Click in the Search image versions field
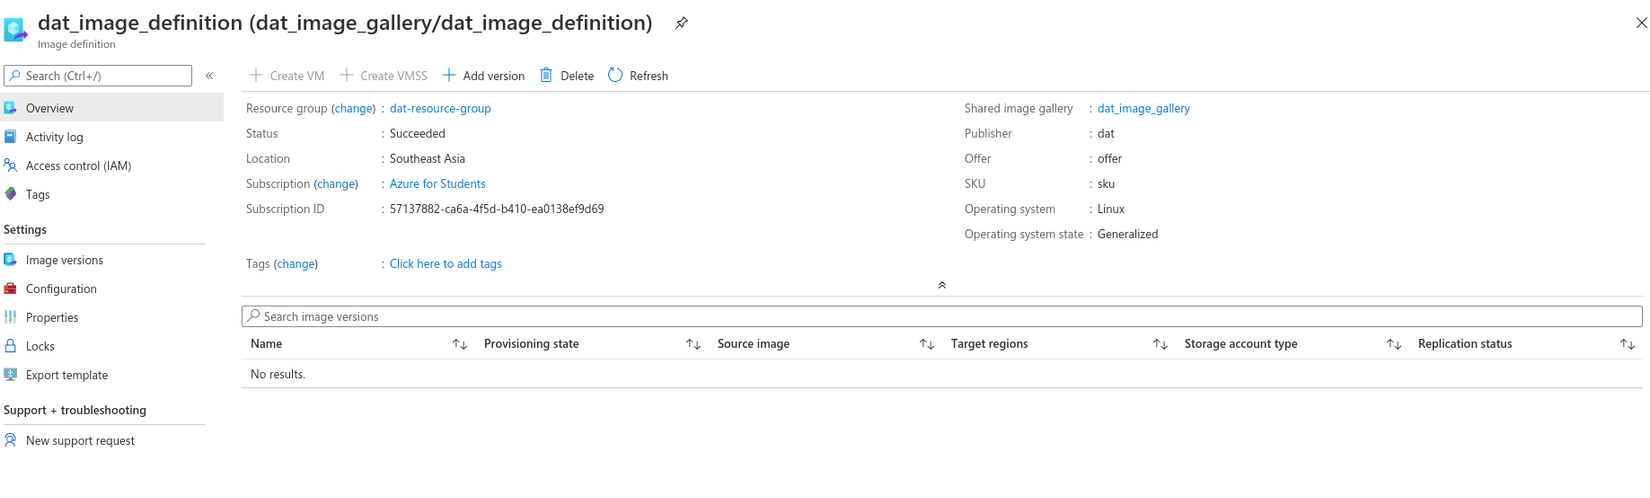 [940, 316]
